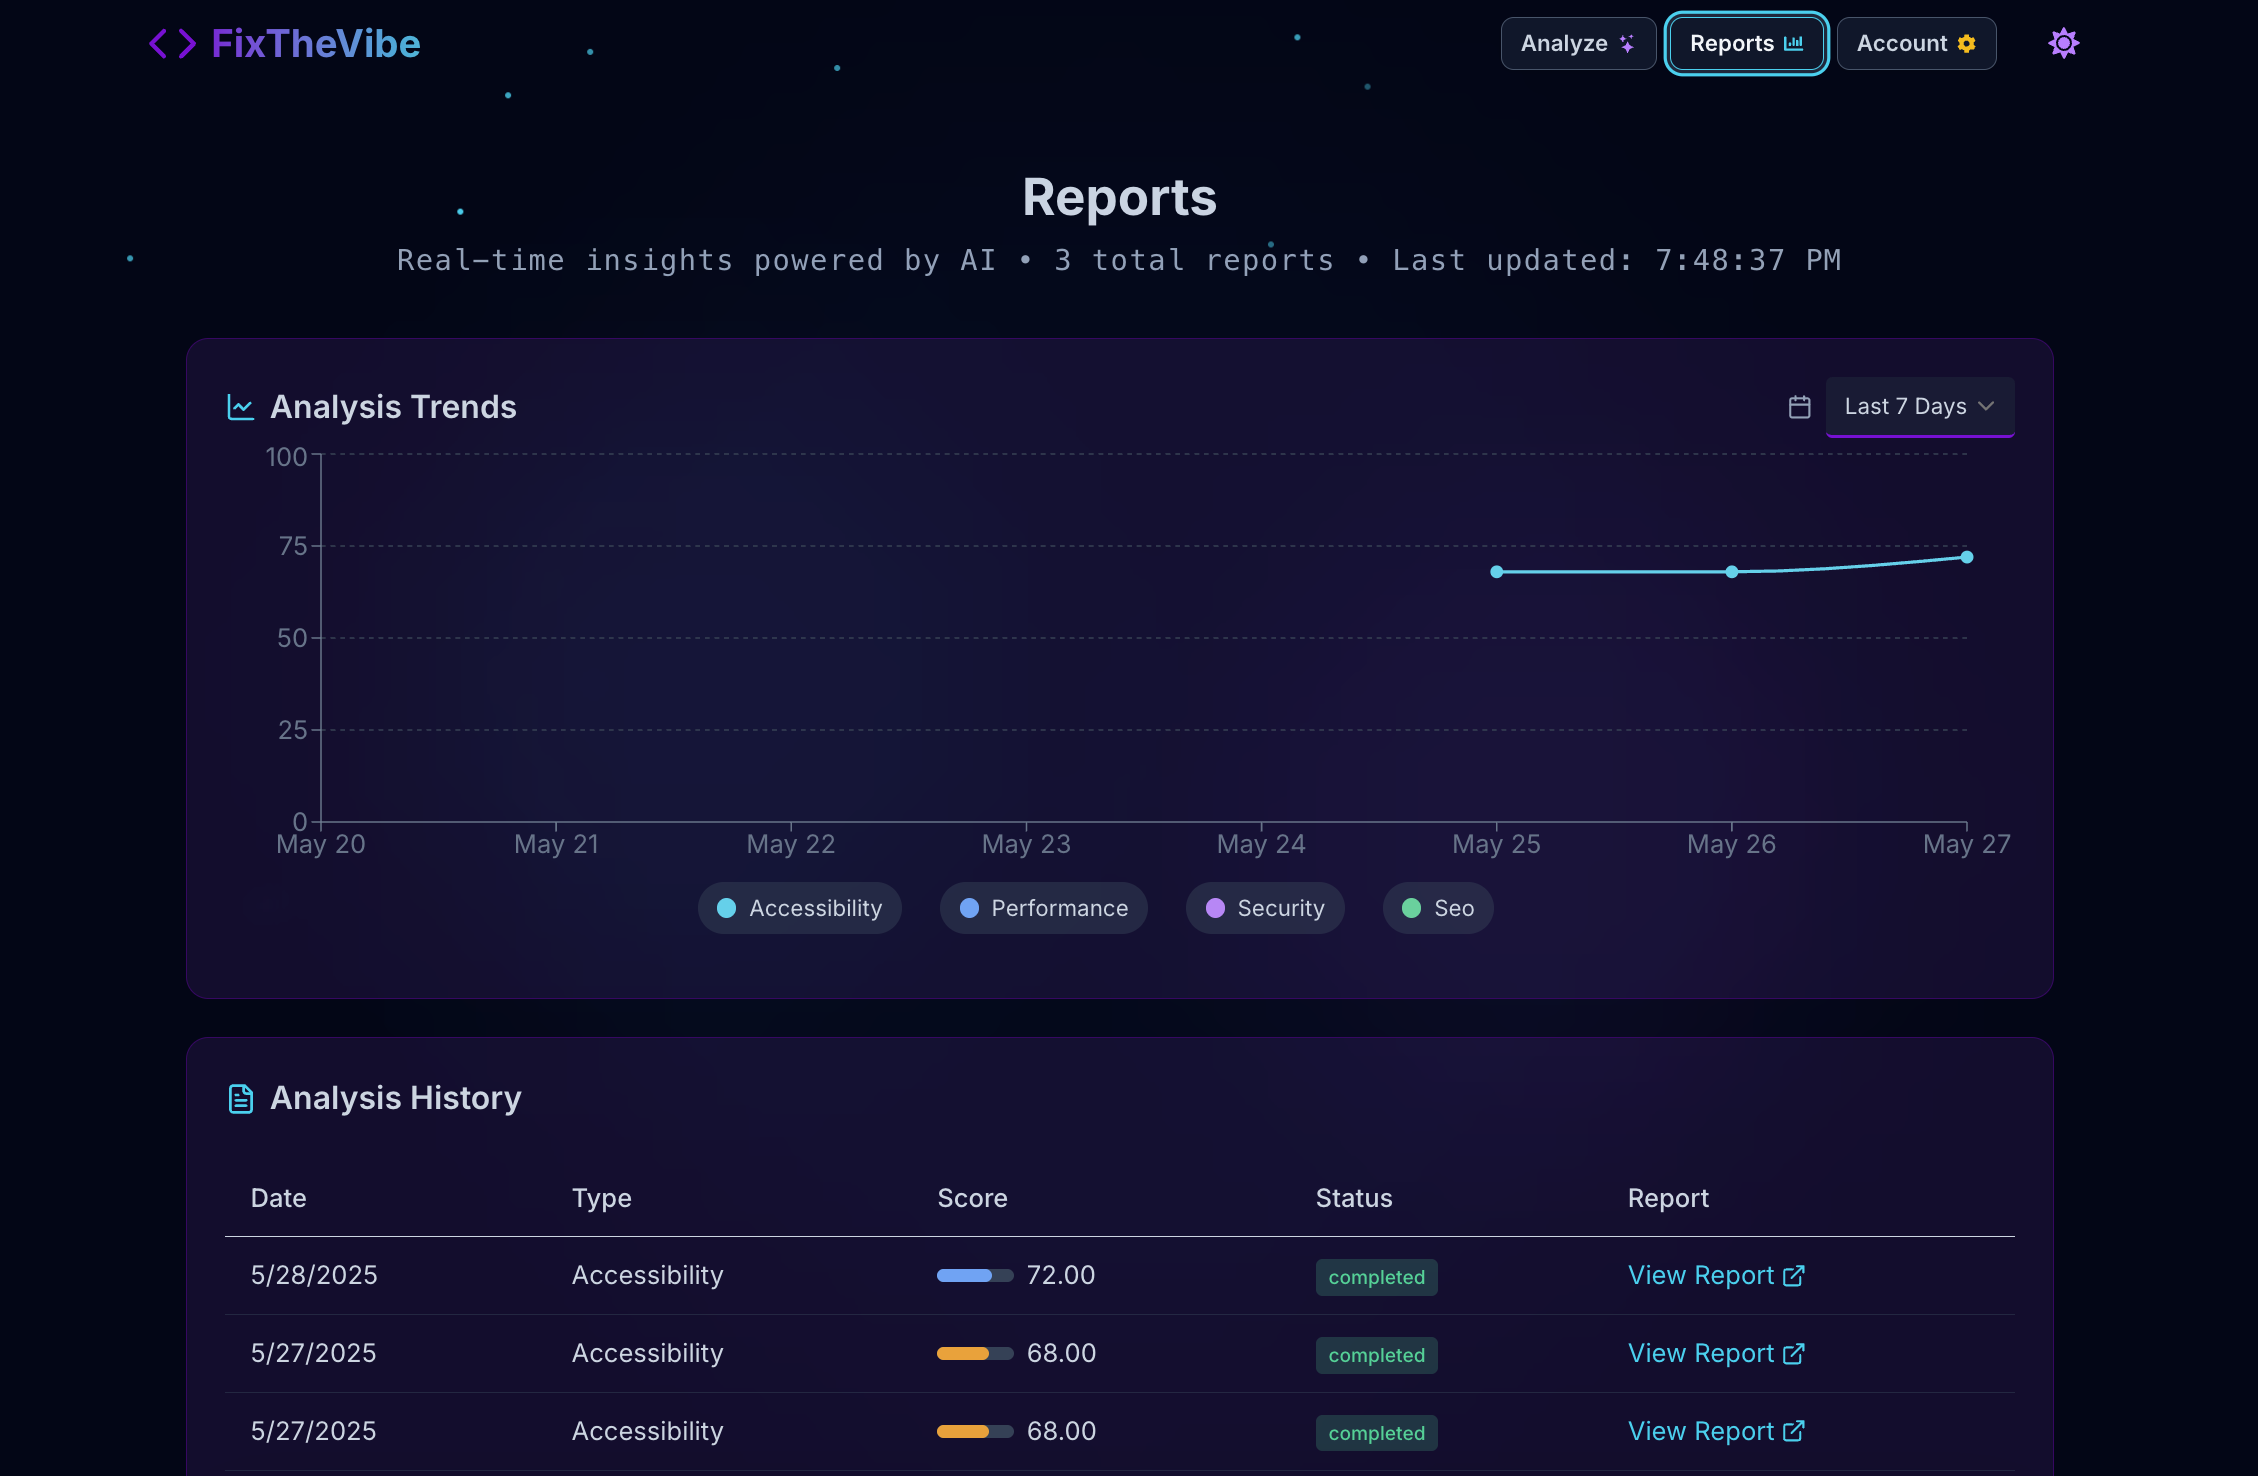Click the Type column header

point(601,1198)
